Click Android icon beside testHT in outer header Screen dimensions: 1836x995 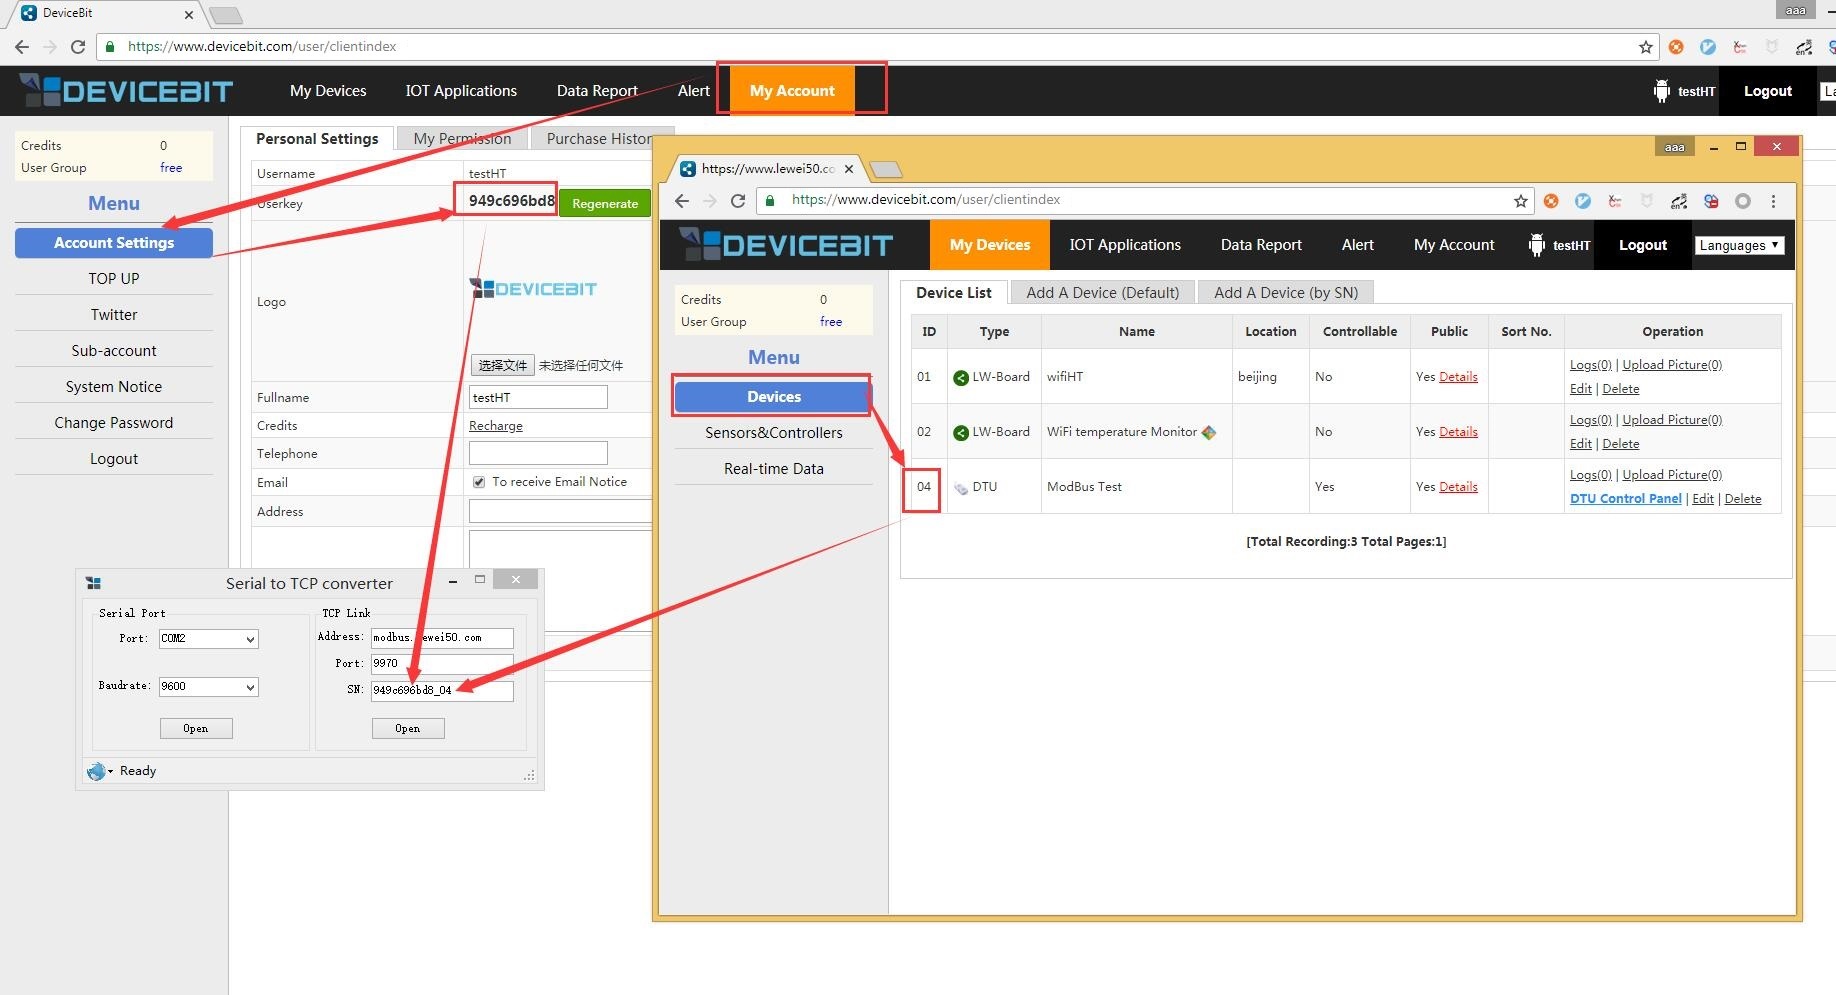click(1661, 91)
